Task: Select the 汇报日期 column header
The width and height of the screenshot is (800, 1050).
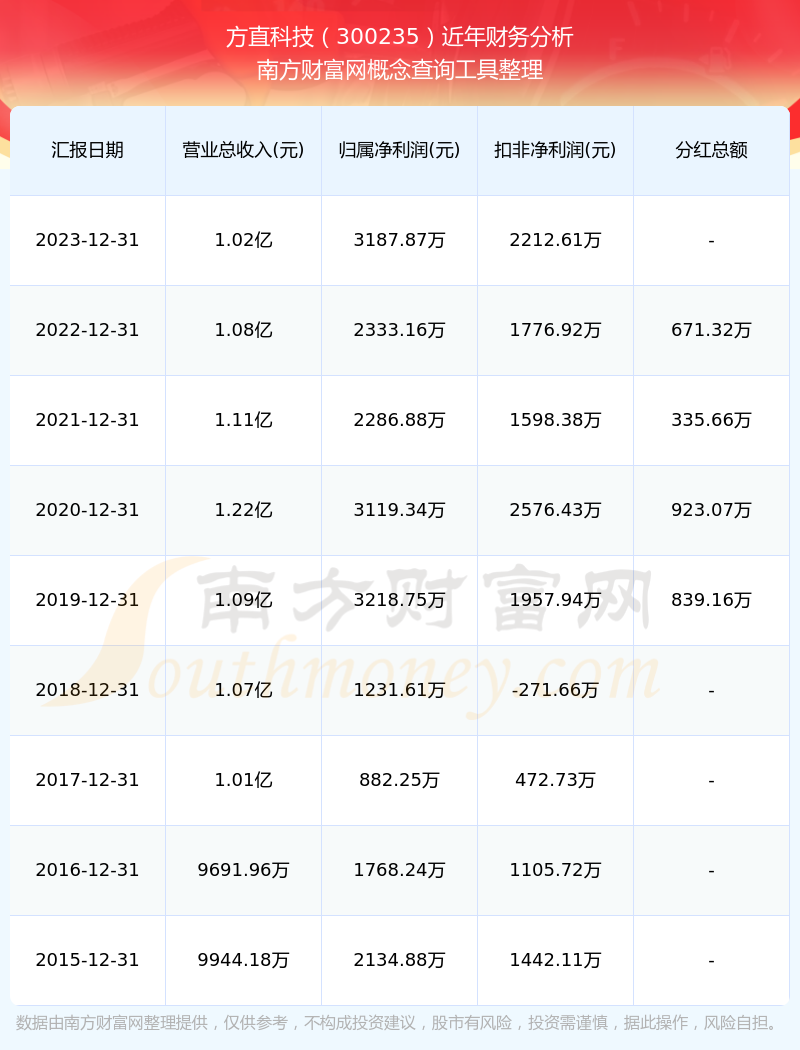Action: point(88,150)
